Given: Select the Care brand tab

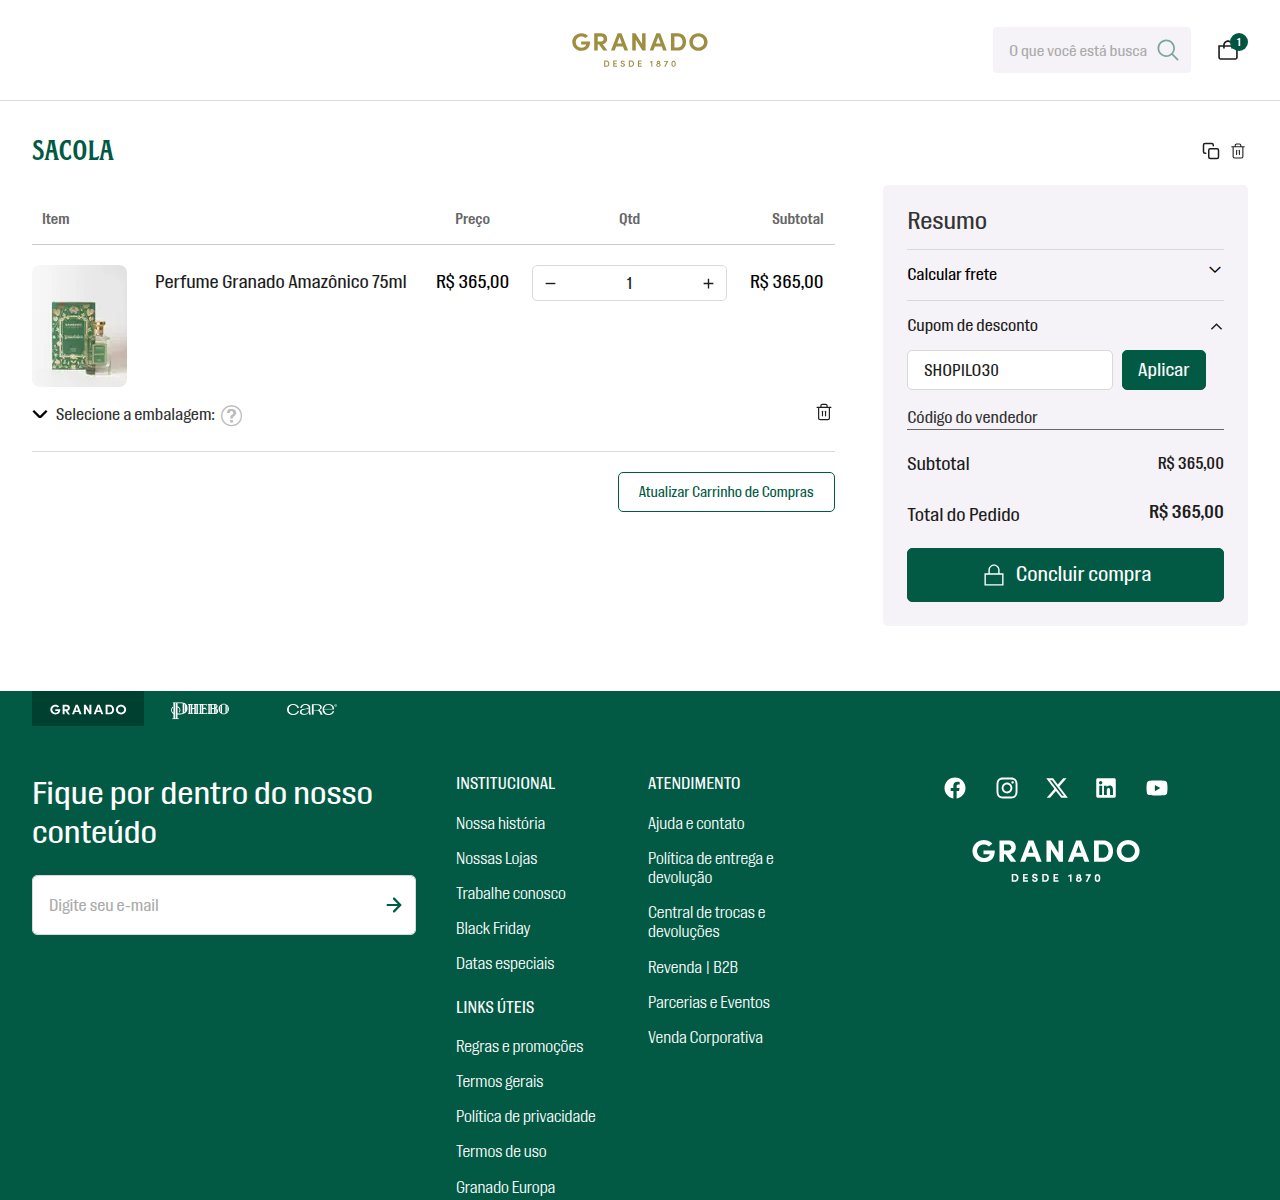Looking at the screenshot, I should 311,709.
